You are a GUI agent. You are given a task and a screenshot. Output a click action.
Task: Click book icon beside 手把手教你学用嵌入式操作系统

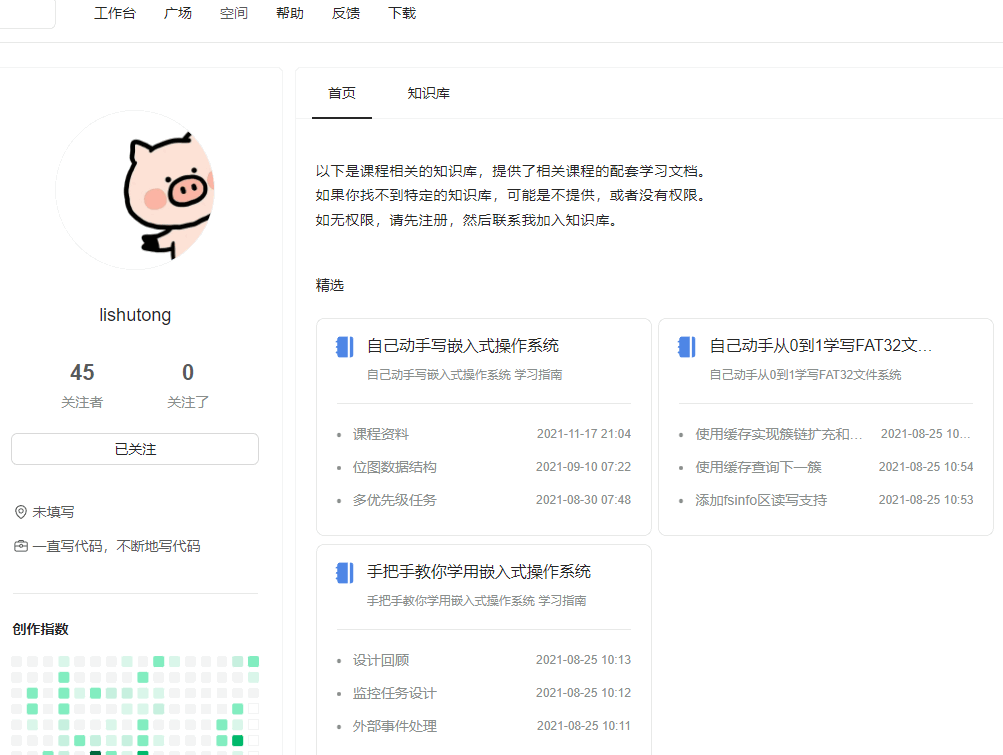(x=345, y=573)
